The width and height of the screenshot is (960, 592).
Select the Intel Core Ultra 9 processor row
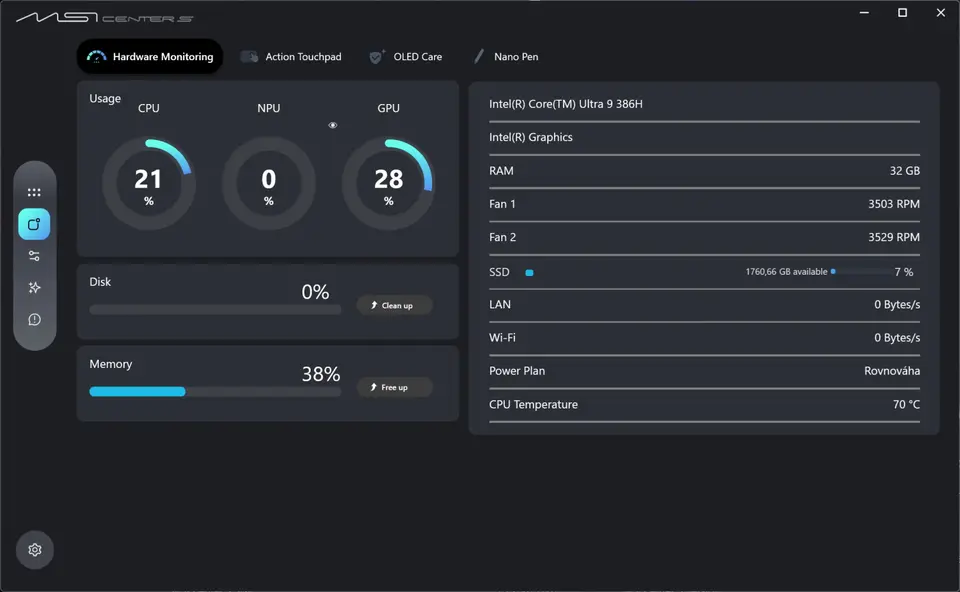click(704, 103)
